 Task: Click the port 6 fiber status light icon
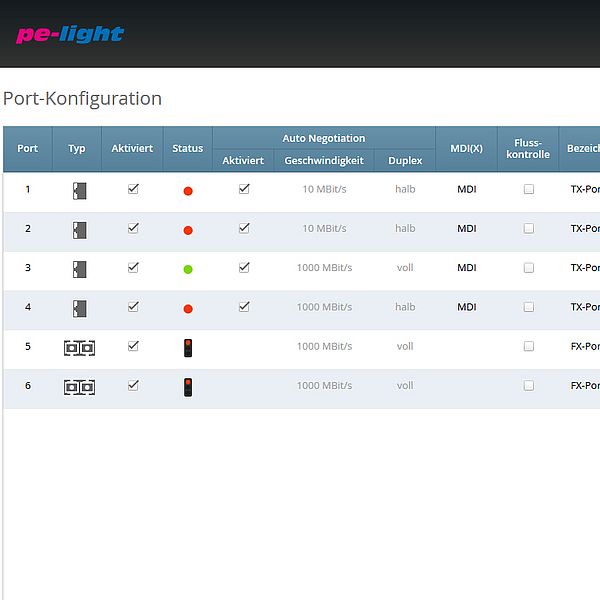(188, 386)
